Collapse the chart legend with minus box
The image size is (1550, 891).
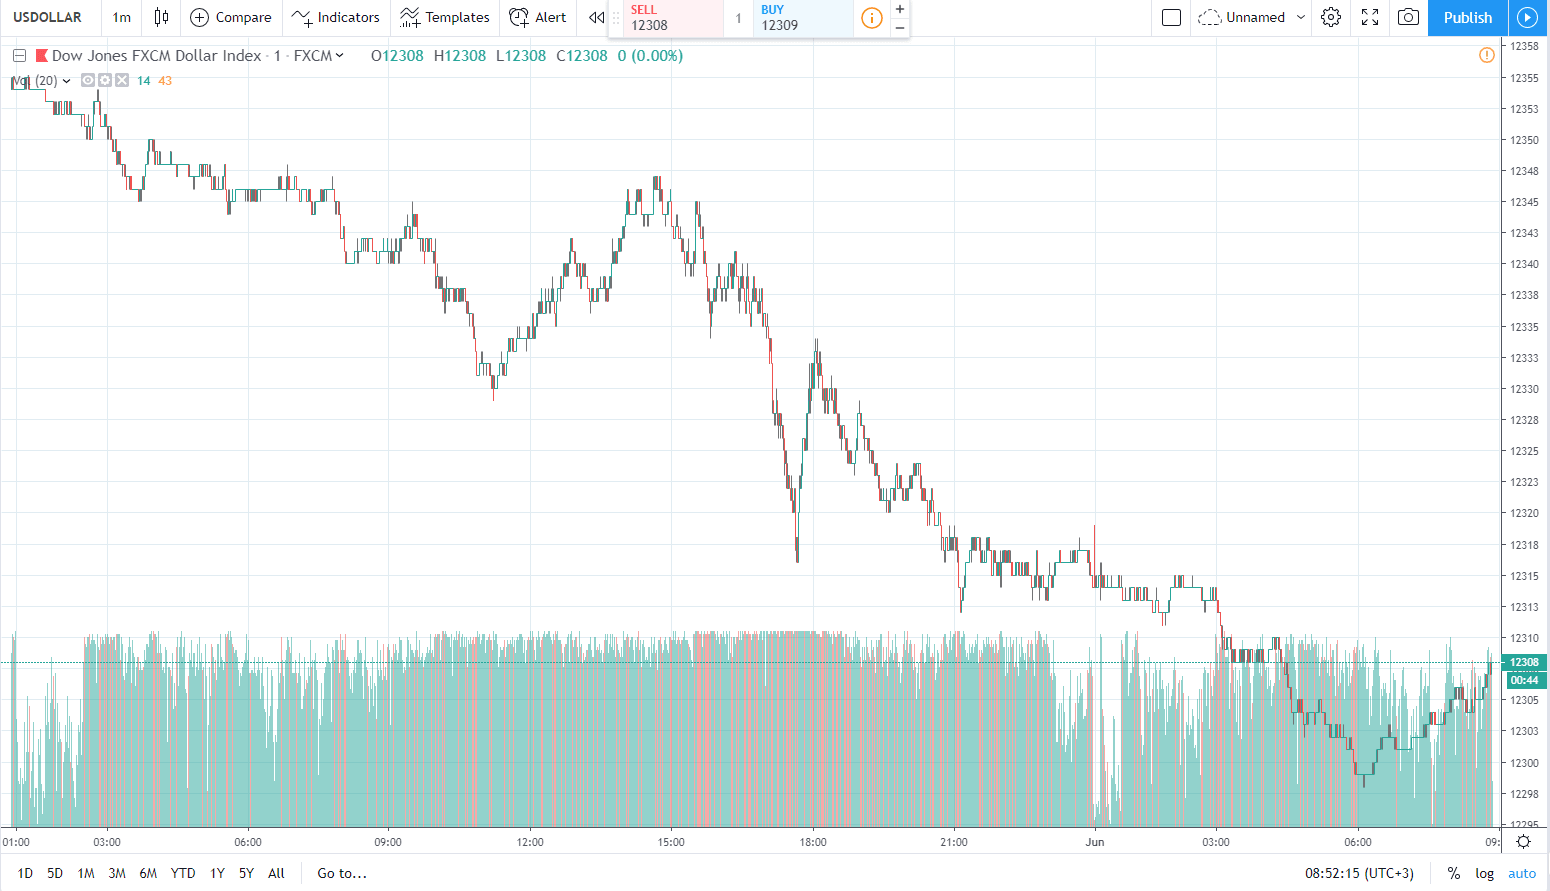coord(19,56)
